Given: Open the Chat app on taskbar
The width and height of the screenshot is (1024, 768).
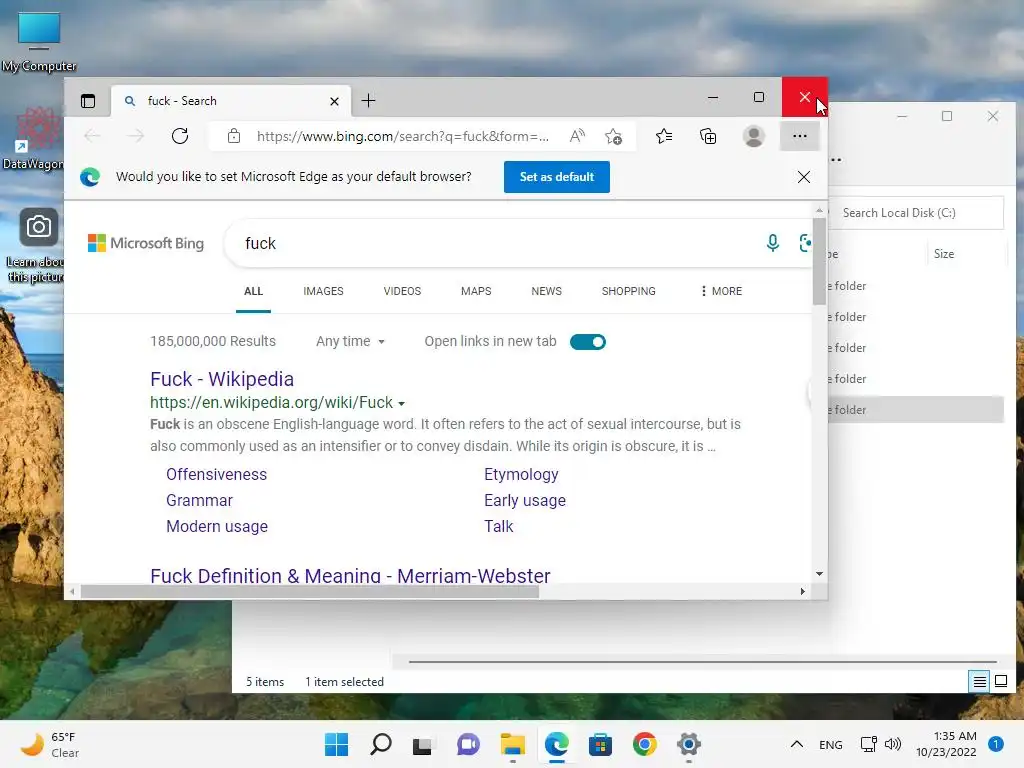Looking at the screenshot, I should click(468, 744).
